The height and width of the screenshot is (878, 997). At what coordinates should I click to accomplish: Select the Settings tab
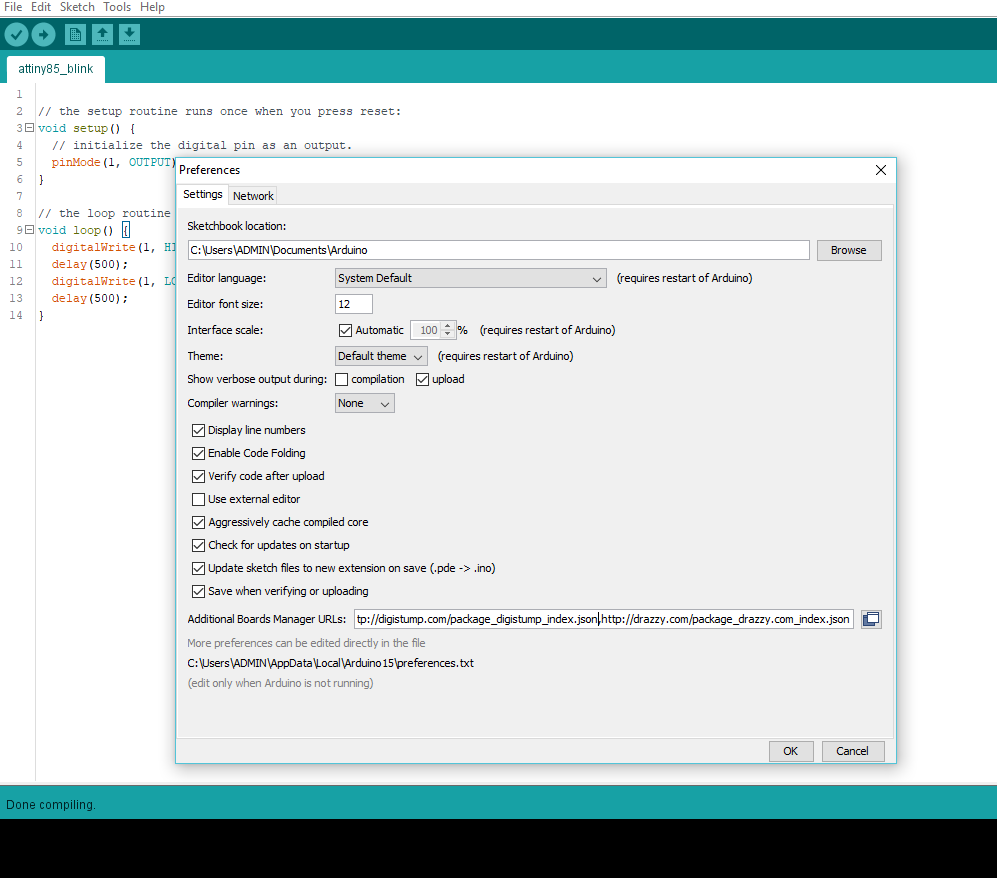coord(203,195)
